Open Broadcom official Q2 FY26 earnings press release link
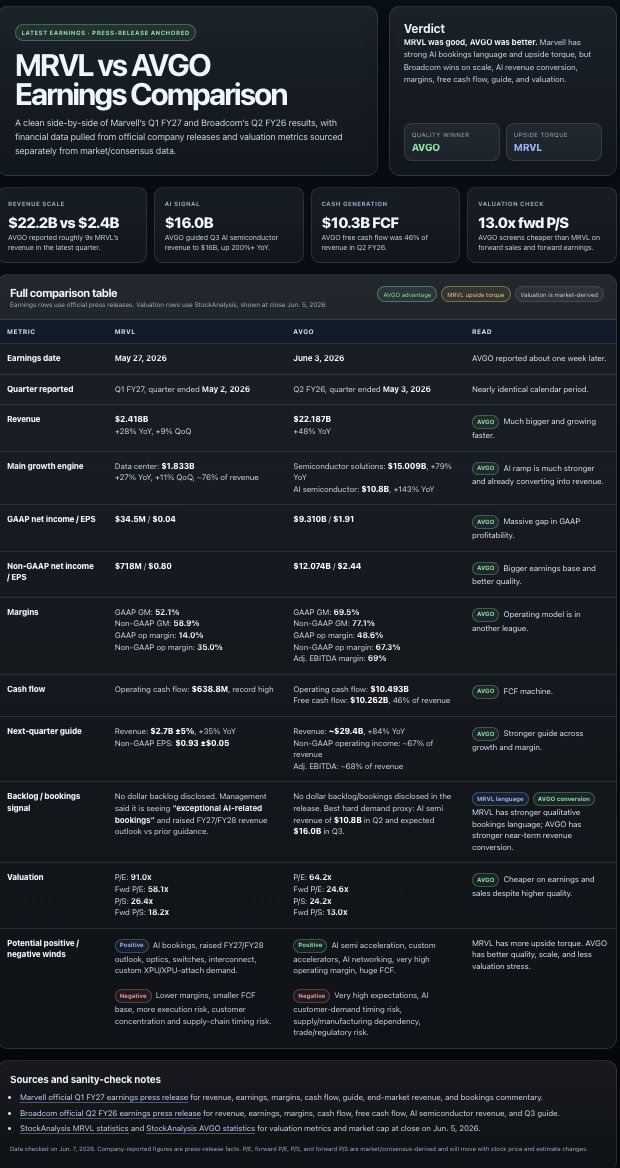Image resolution: width=620 pixels, height=1168 pixels. point(110,1113)
